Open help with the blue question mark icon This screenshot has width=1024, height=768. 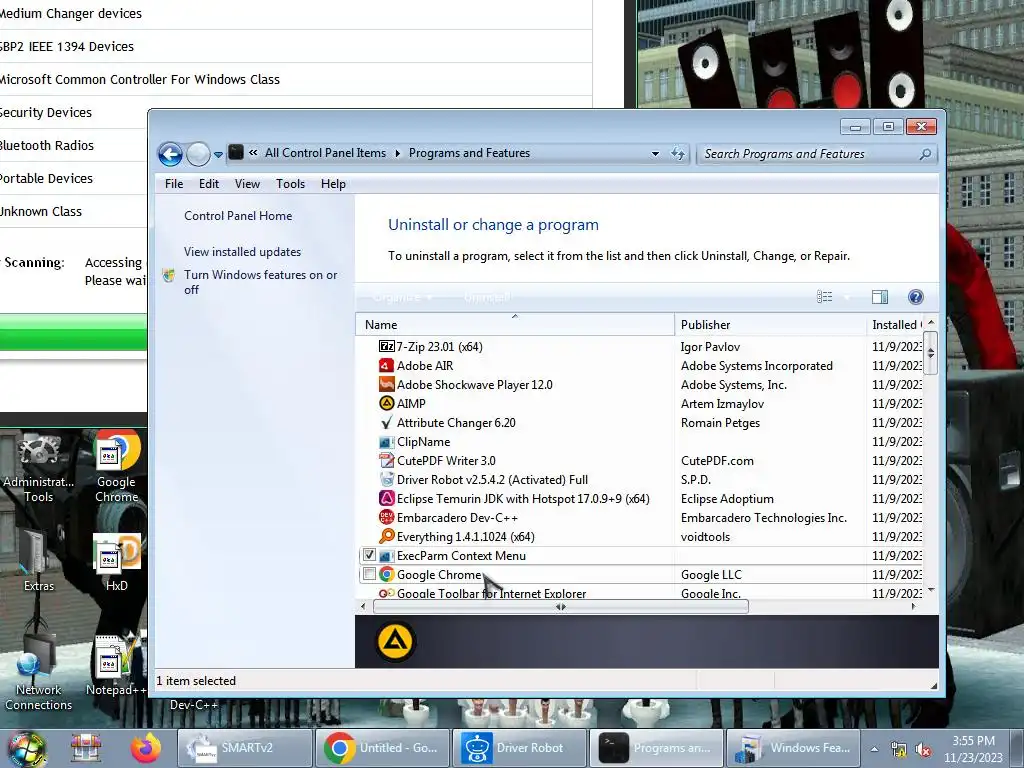(916, 297)
